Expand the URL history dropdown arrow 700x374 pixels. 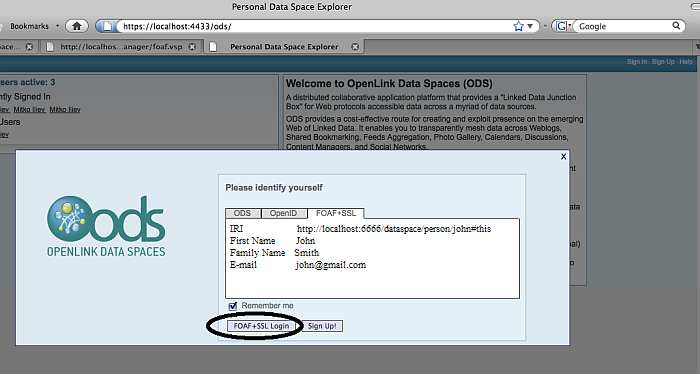pos(530,26)
